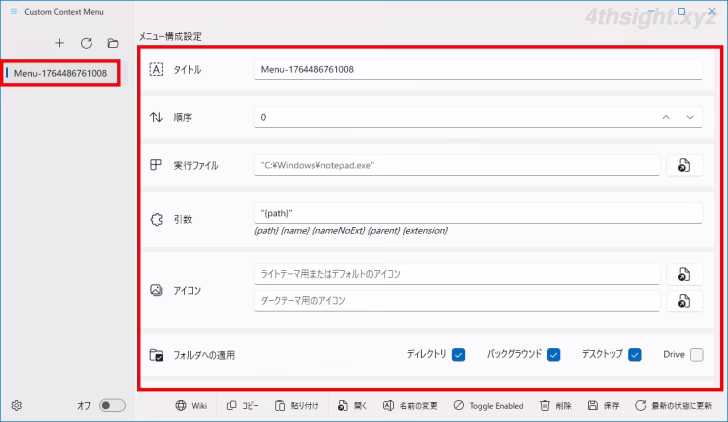Uncheck the デスクトップ checkbox
The width and height of the screenshot is (728, 422).
635,355
